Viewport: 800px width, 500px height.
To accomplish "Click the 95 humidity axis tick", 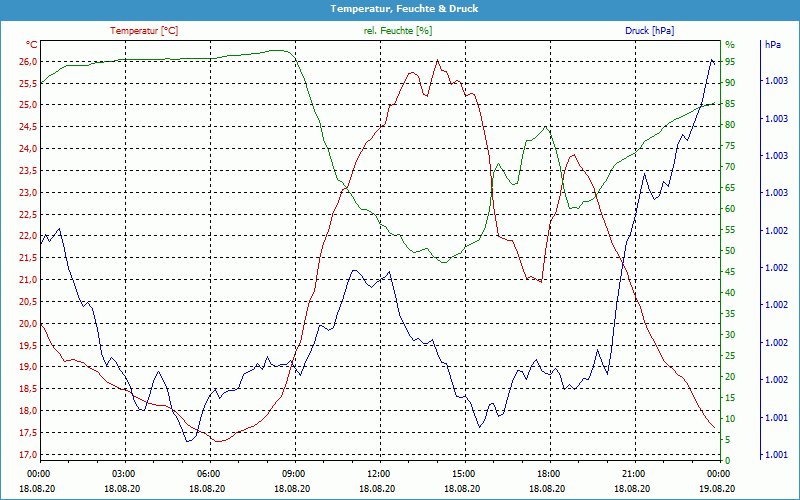I will [730, 62].
